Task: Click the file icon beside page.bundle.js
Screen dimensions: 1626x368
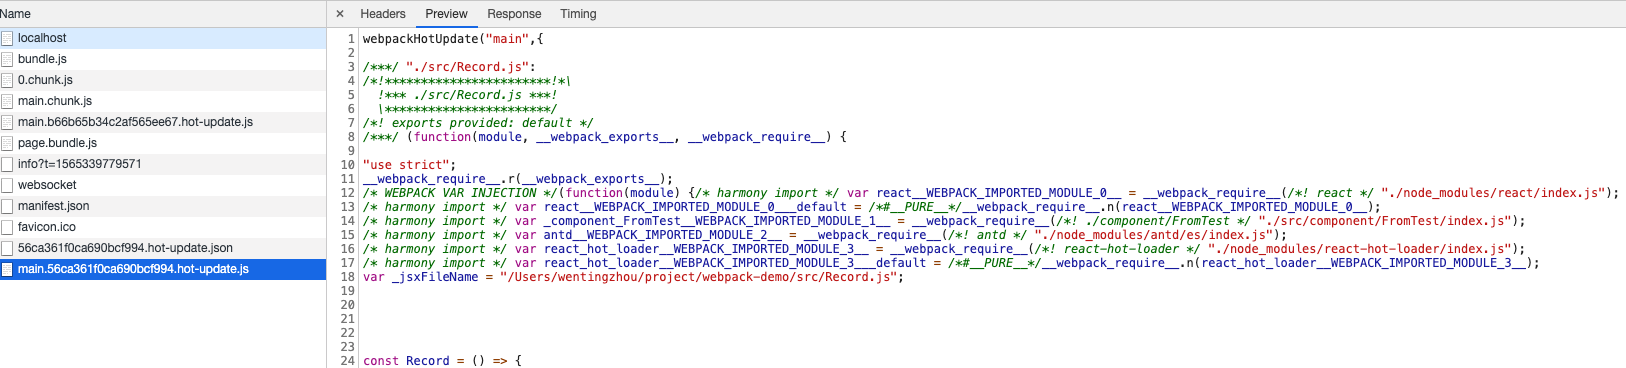Action: (x=7, y=143)
